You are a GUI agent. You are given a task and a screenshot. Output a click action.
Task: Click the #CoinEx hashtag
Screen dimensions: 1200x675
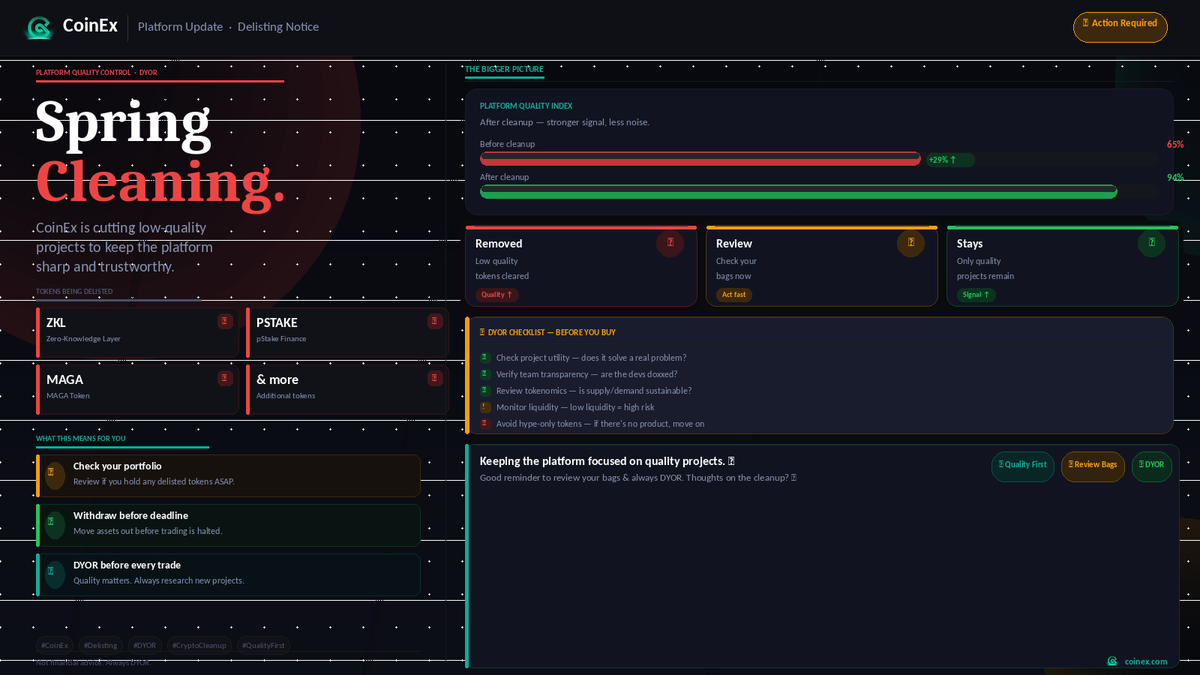55,645
